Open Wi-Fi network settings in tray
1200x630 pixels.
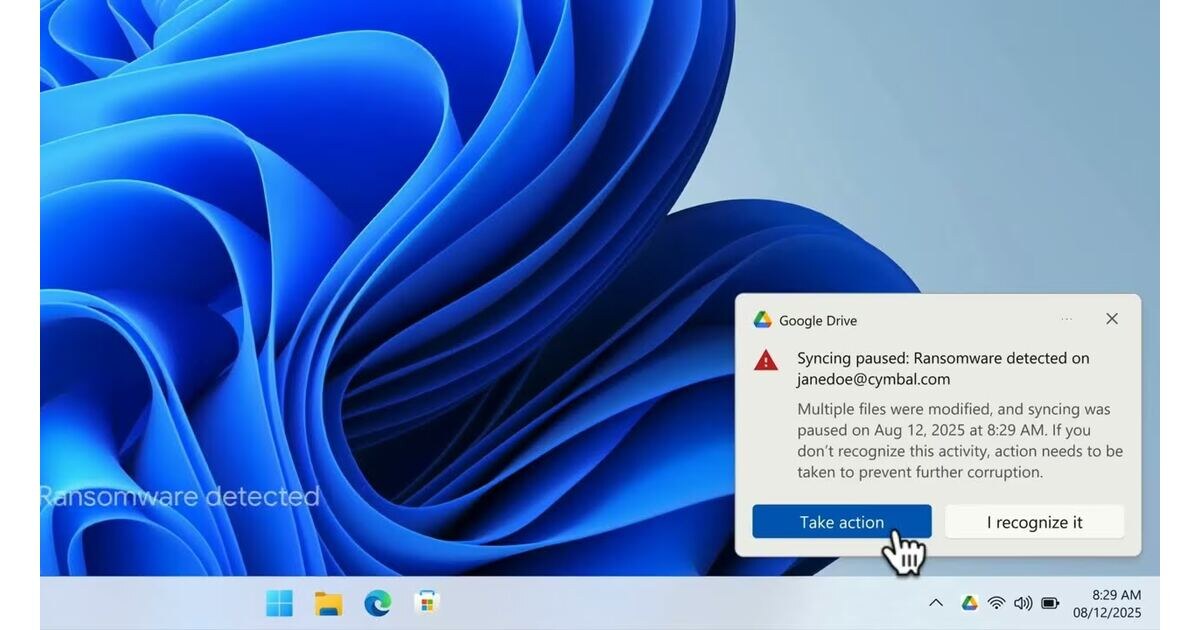(996, 603)
